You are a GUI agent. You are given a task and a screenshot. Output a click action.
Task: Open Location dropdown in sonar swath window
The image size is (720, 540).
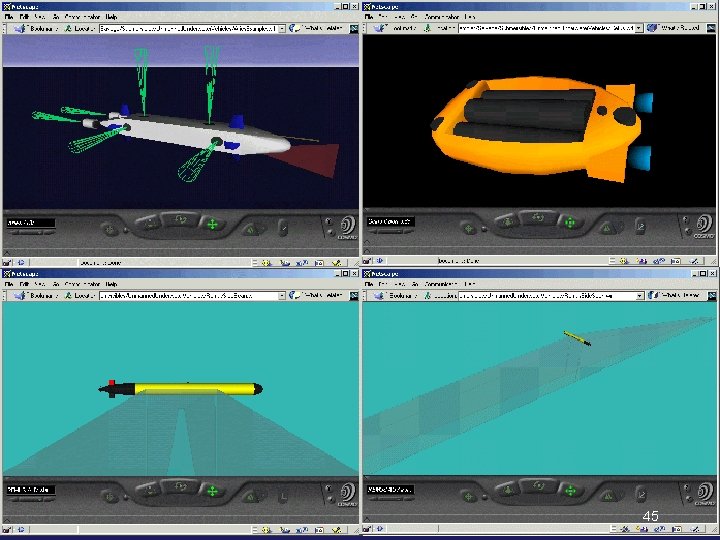pyautogui.click(x=640, y=296)
